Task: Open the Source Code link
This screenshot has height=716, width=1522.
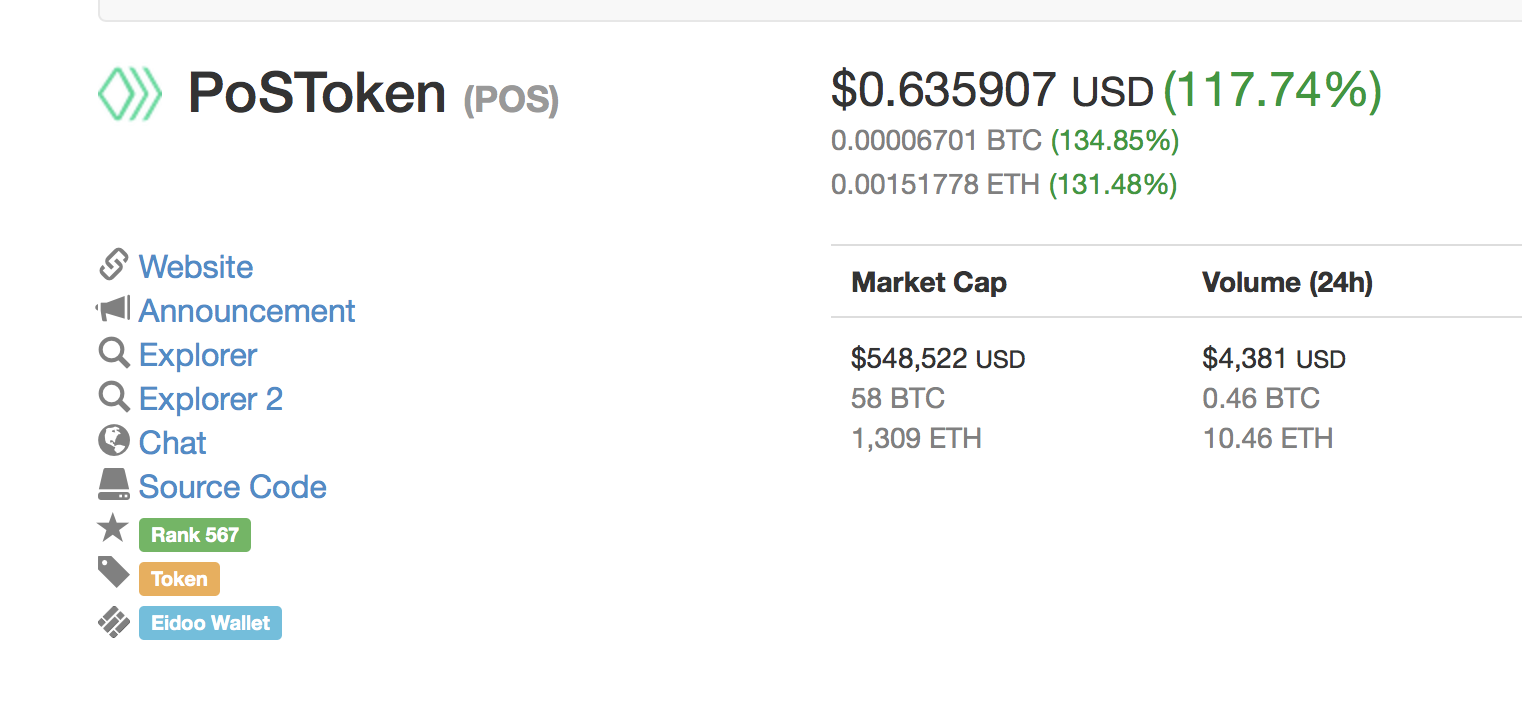Action: [x=233, y=487]
